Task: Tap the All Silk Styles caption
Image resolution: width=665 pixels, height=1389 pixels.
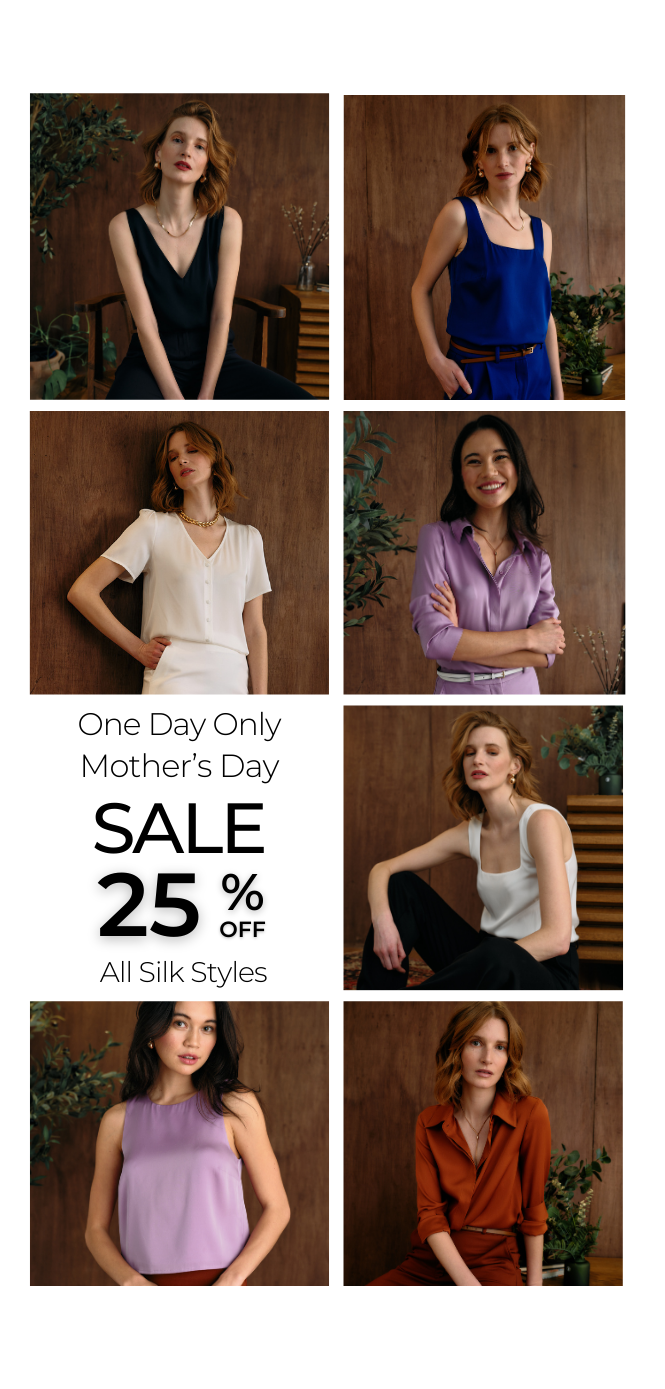Action: 183,972
